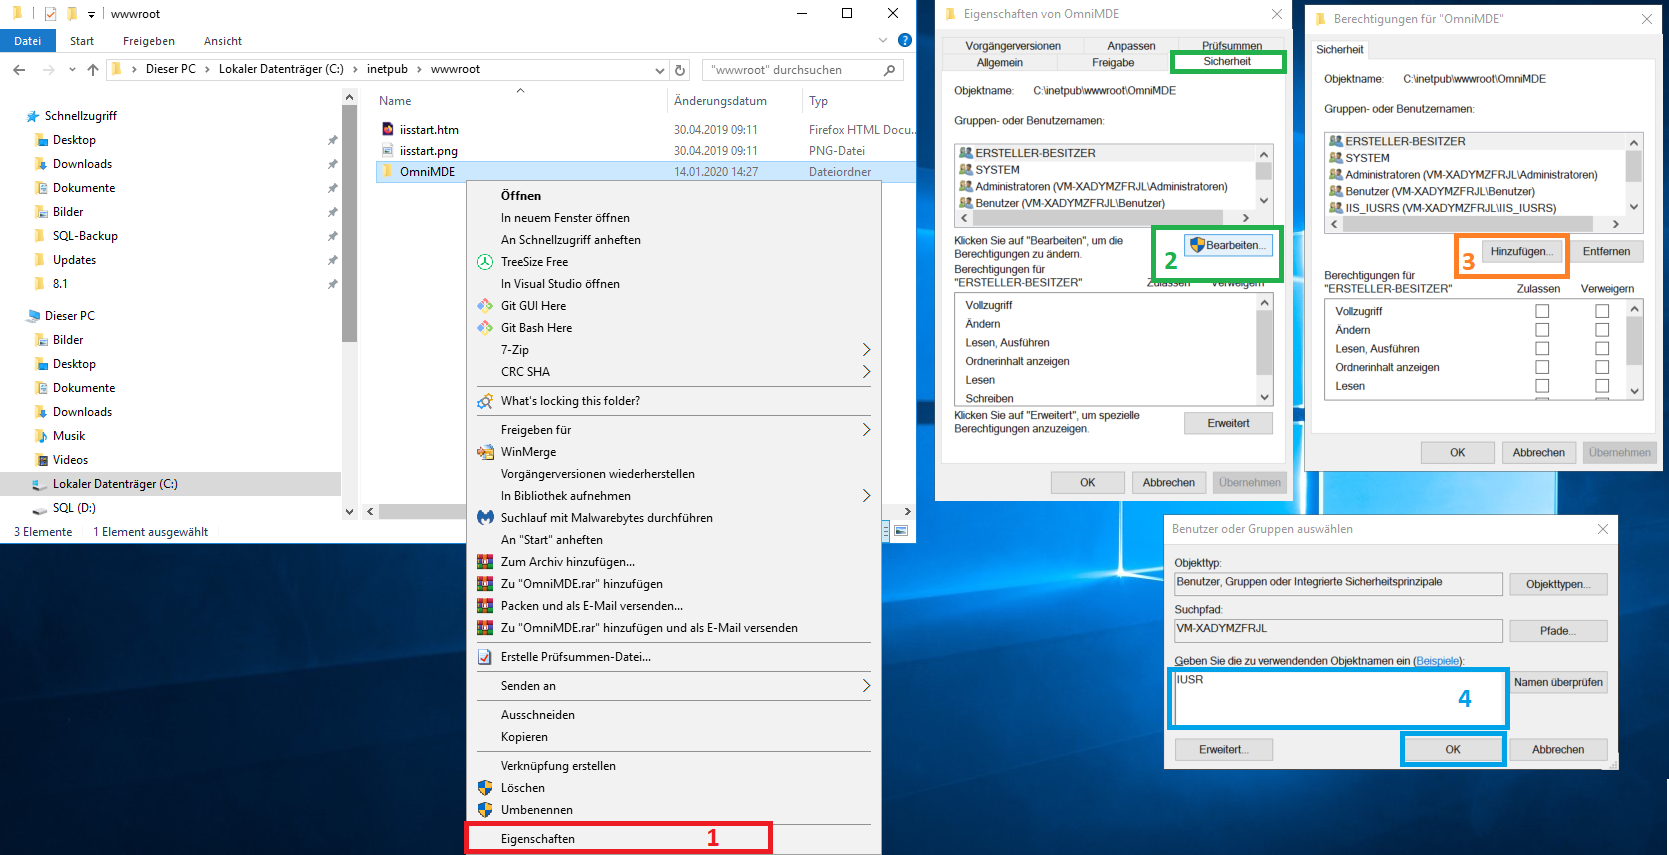Tick the Zulassen checkbox for Vollzugriff
Viewport: 1669px width, 855px height.
click(x=1542, y=311)
